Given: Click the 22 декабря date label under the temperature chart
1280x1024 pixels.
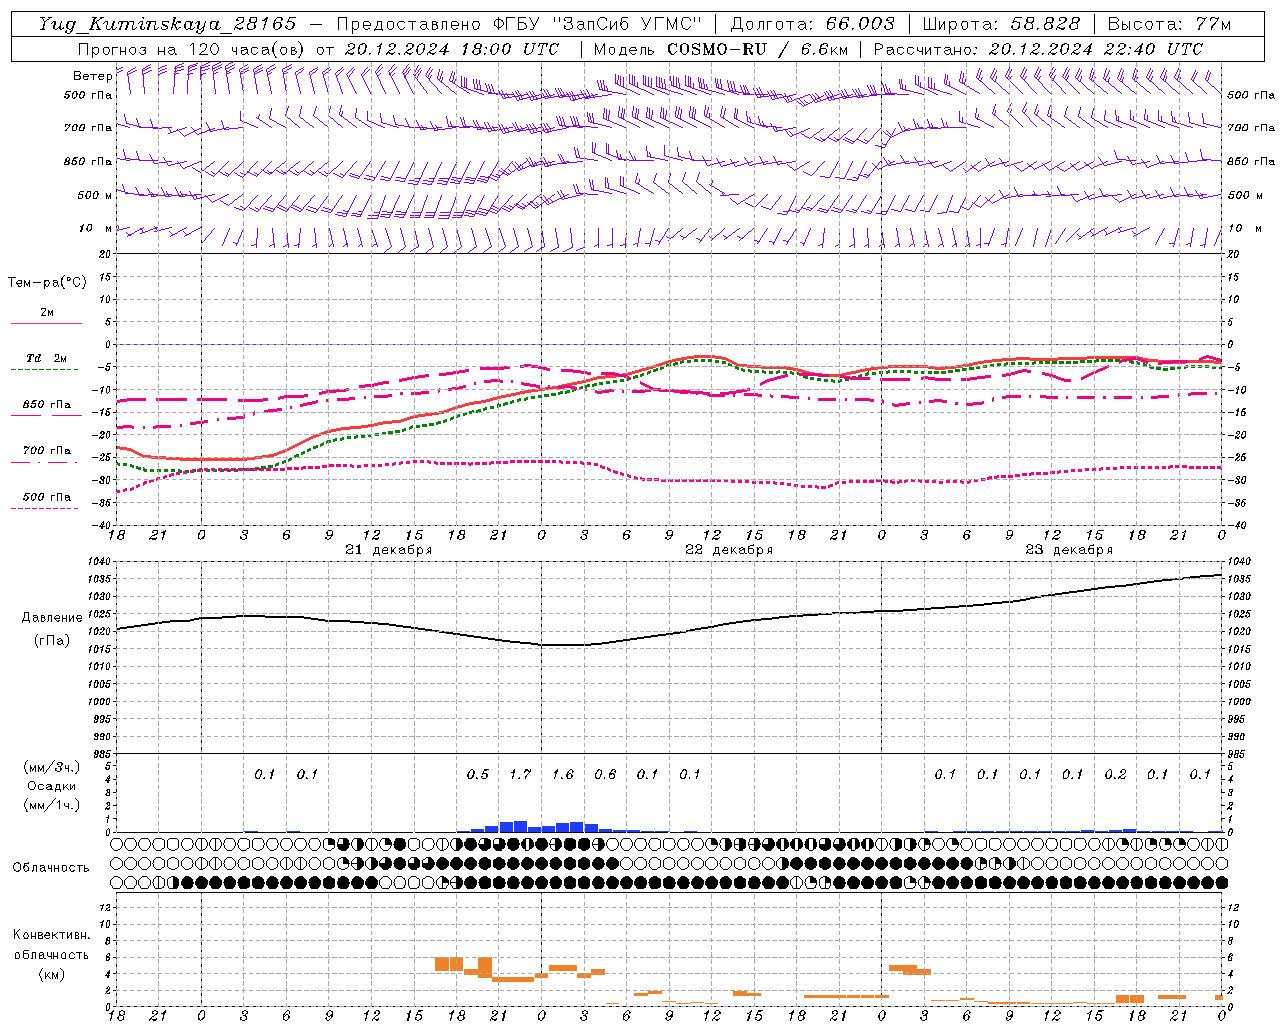Looking at the screenshot, I should tap(729, 549).
